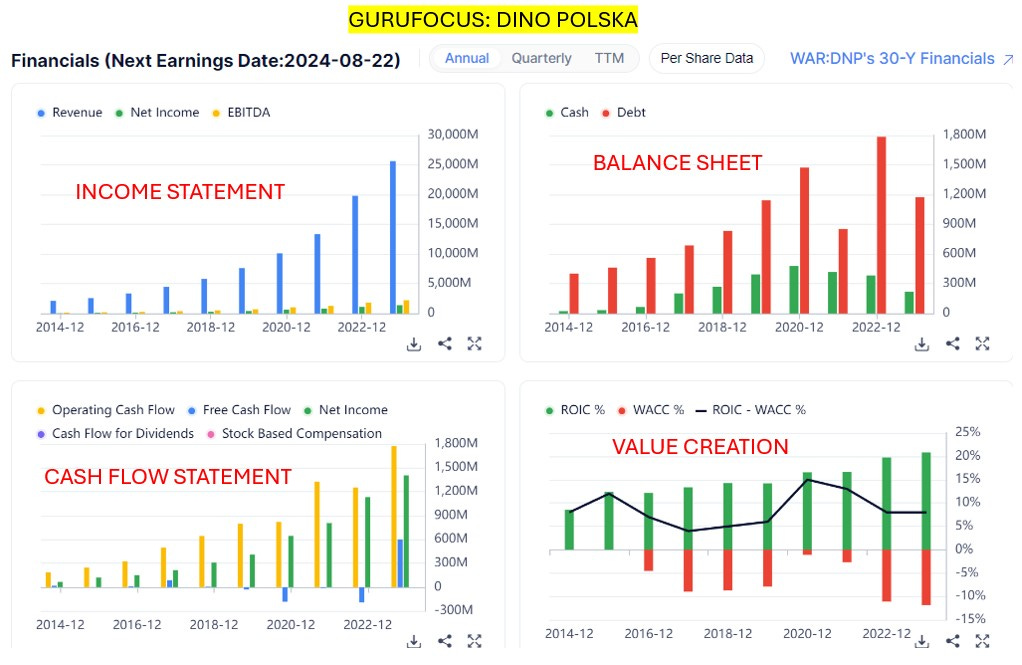Share the cash flow chart

(445, 641)
